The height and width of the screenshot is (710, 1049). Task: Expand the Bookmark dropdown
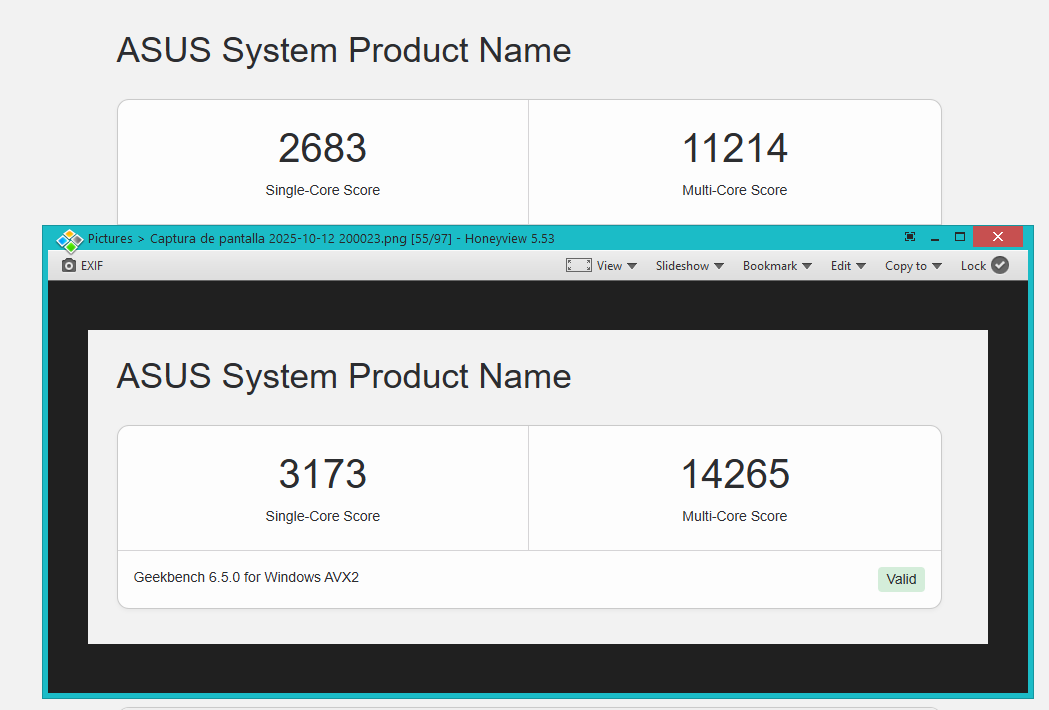click(777, 266)
